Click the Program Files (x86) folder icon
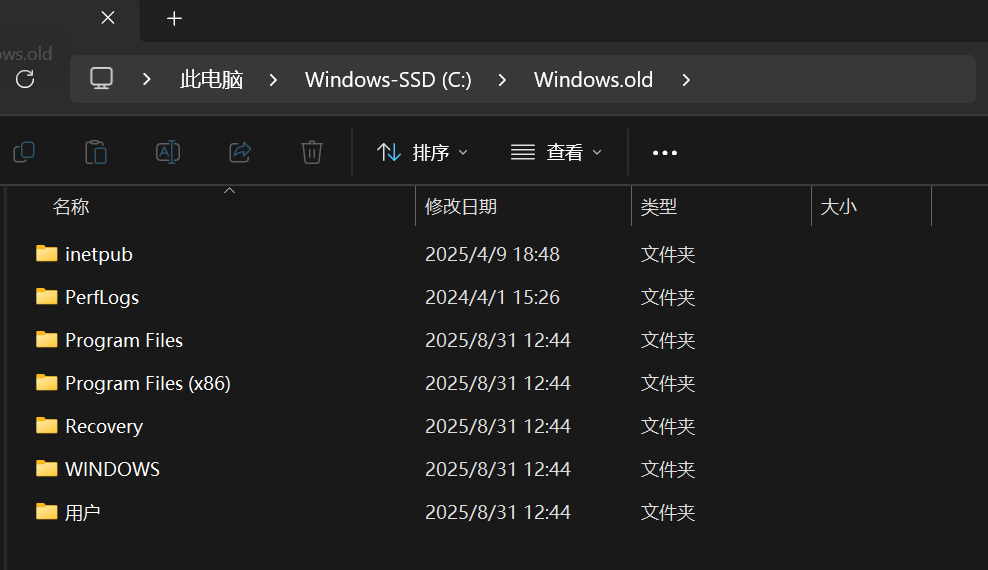 (46, 383)
